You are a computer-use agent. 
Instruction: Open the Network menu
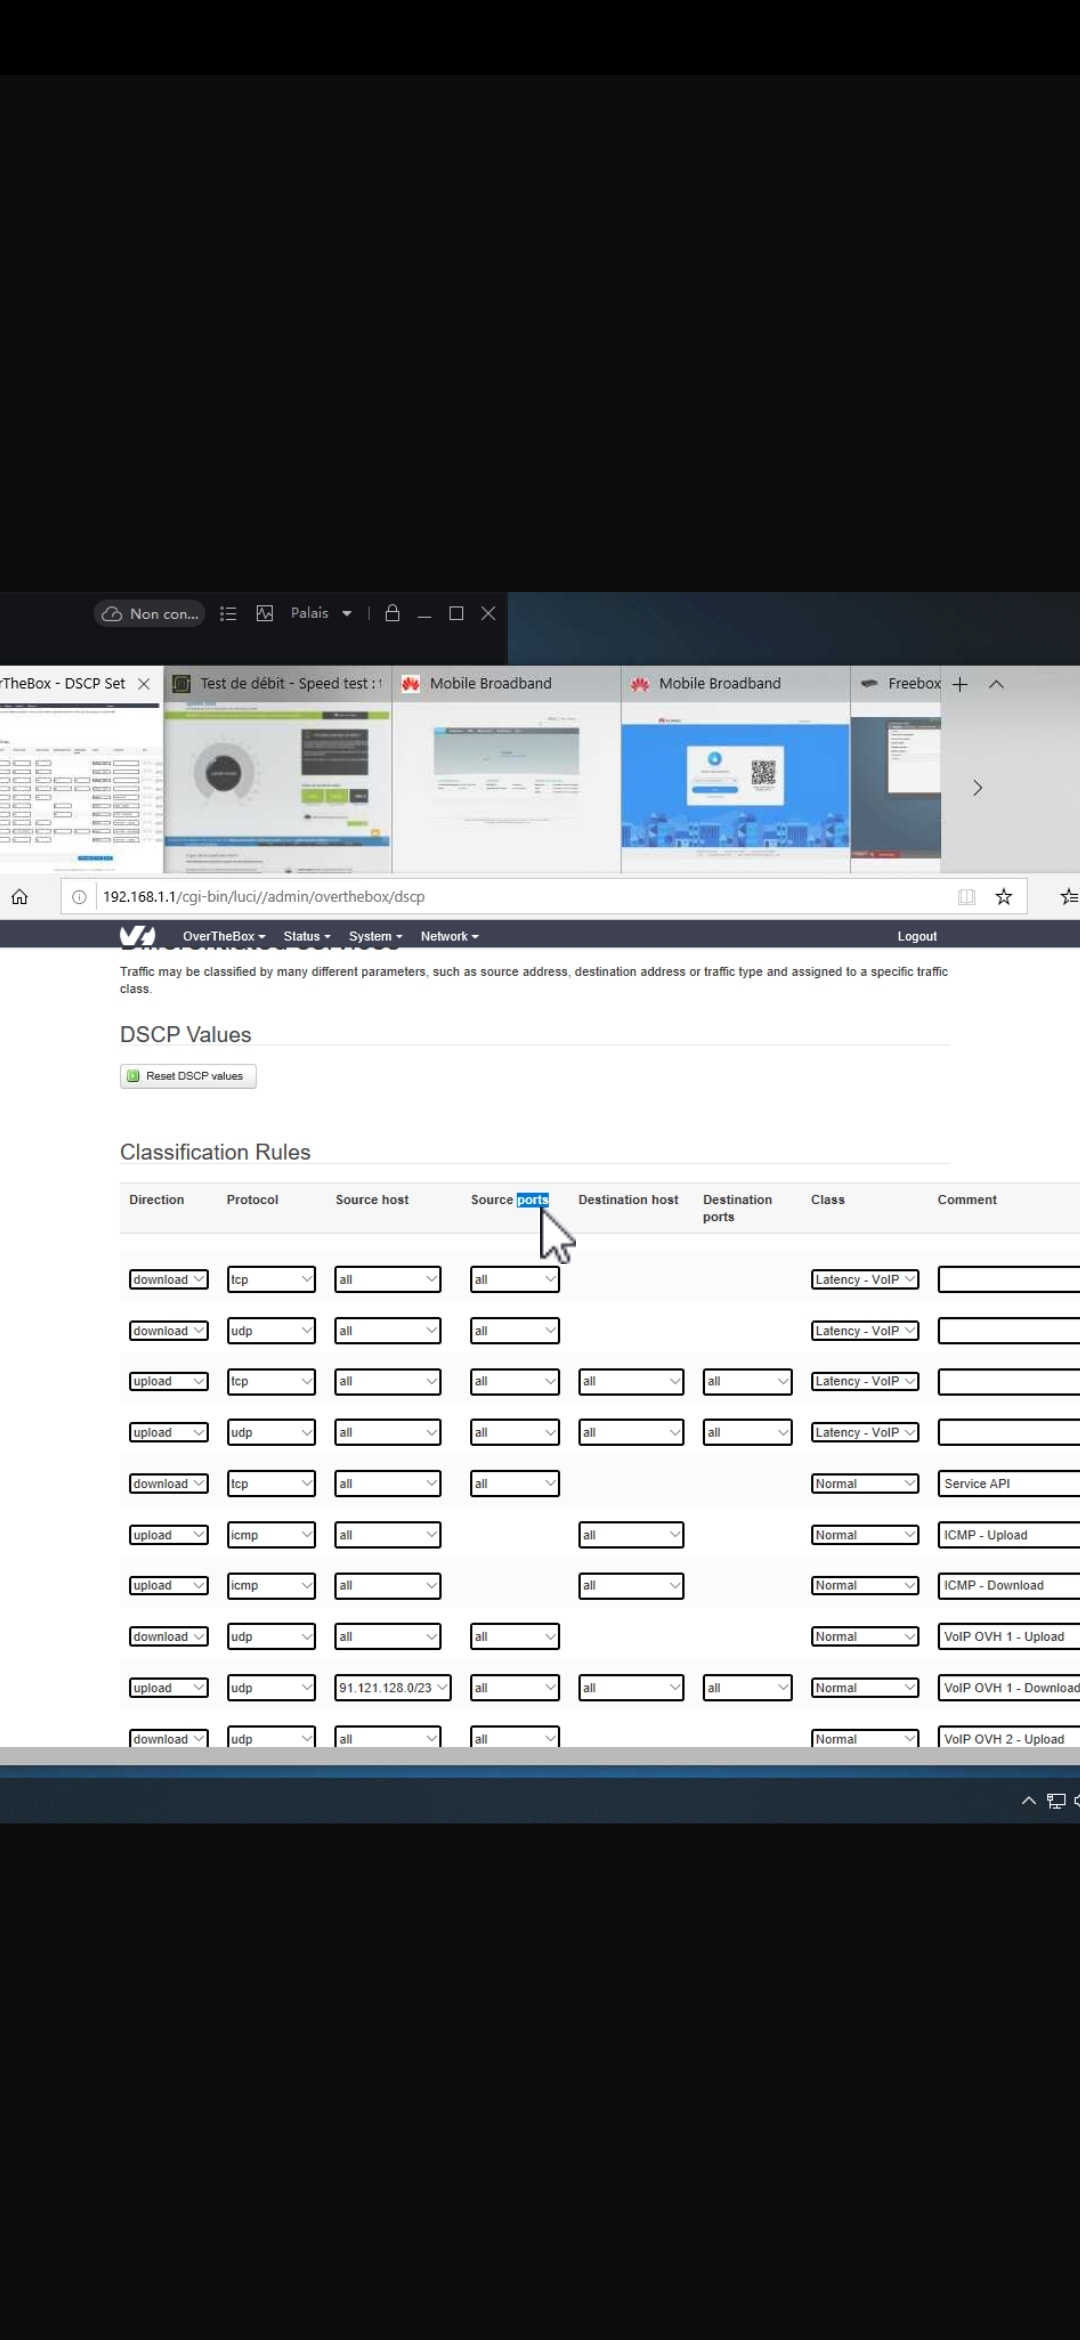449,936
